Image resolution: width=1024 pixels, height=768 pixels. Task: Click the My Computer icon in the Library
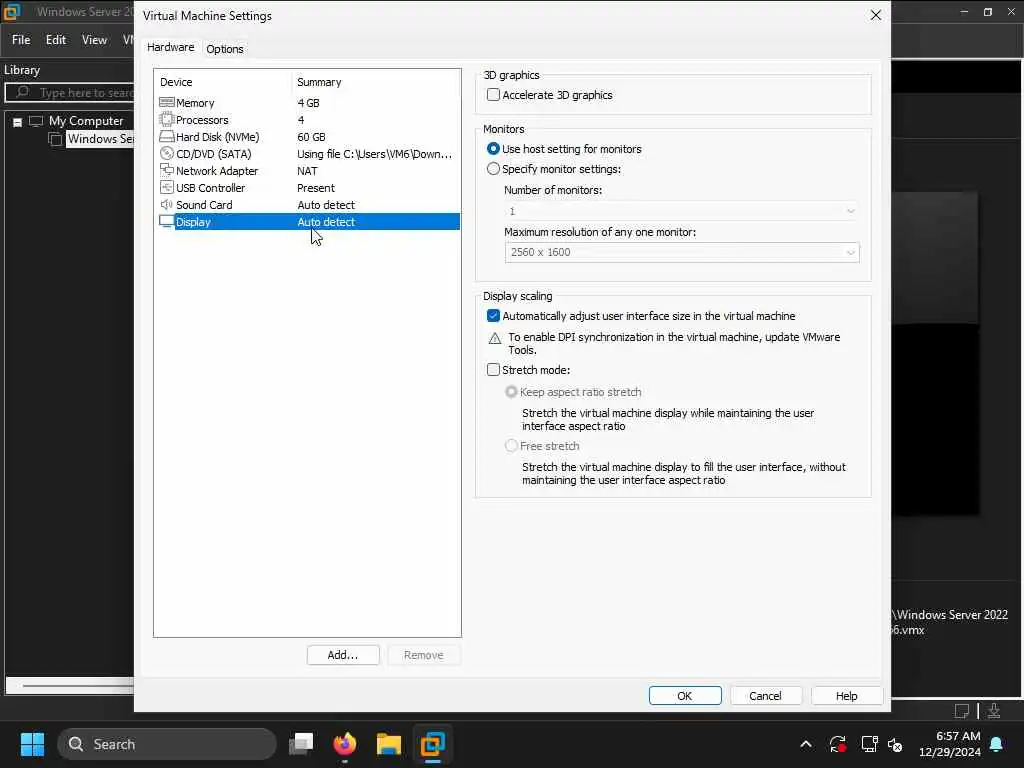pos(36,121)
